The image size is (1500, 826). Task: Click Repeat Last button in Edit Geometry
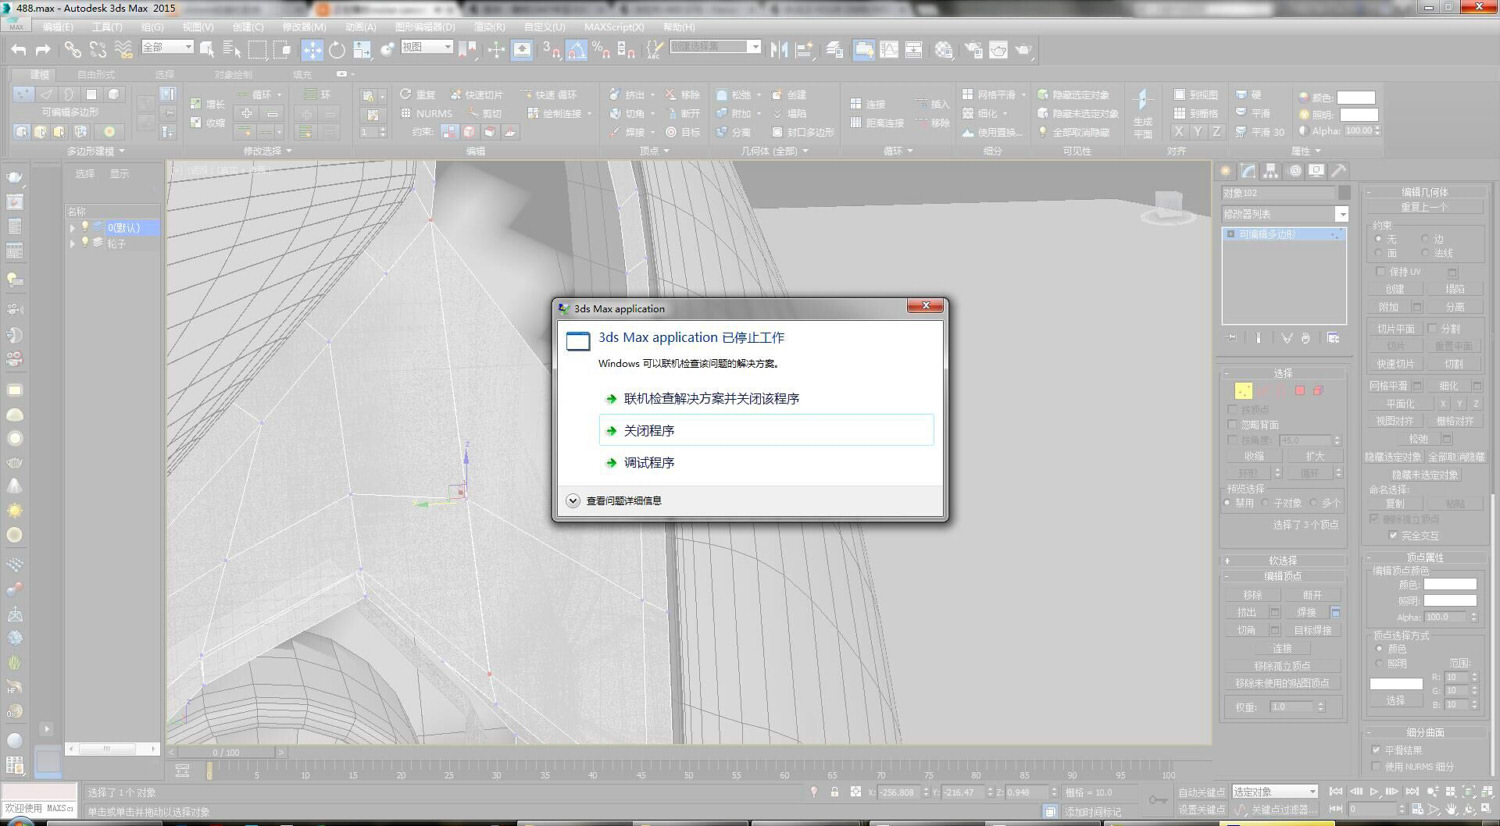[1424, 208]
